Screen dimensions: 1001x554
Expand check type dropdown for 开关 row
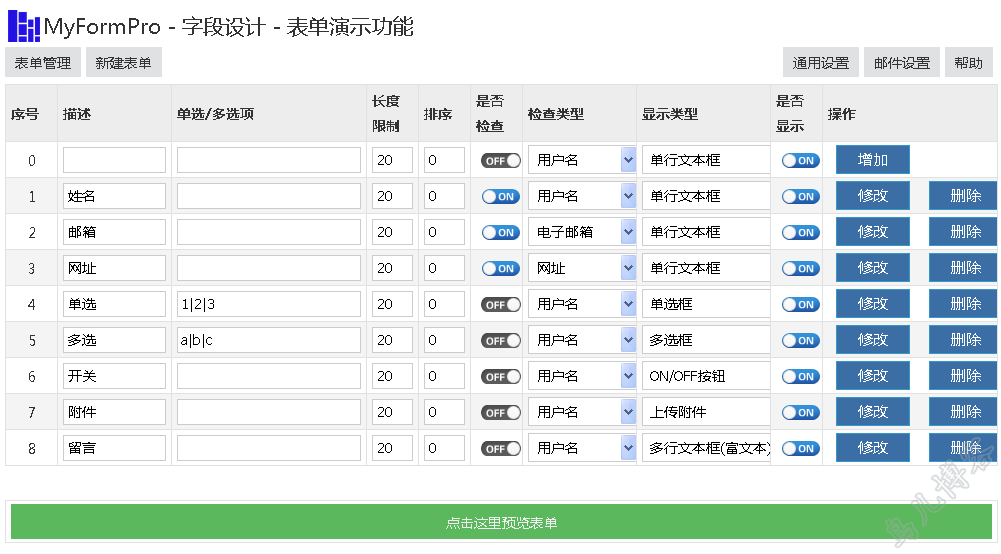(x=582, y=377)
